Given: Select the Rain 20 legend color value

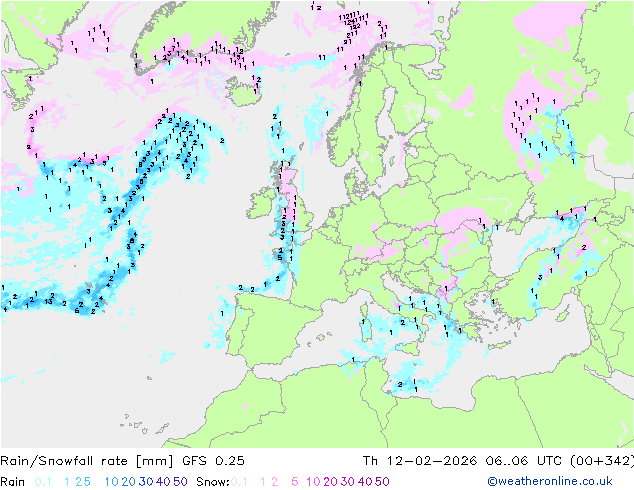Looking at the screenshot, I should (x=129, y=482).
